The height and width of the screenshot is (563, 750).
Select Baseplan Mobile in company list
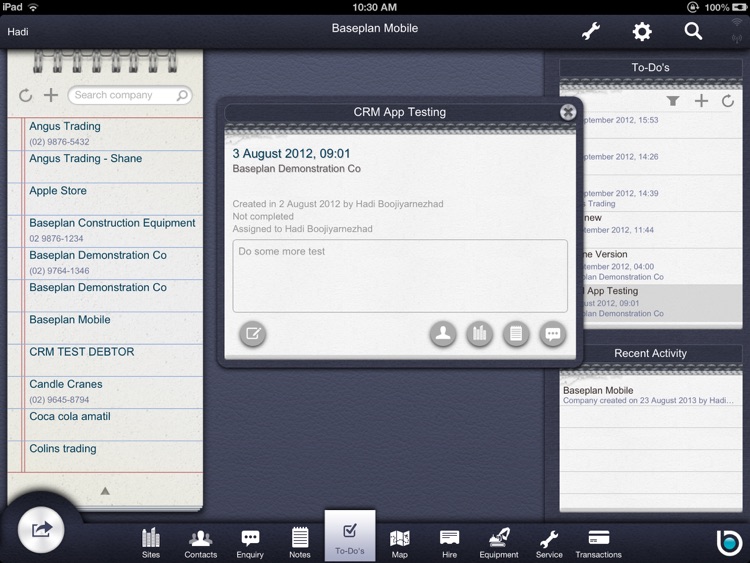click(105, 328)
